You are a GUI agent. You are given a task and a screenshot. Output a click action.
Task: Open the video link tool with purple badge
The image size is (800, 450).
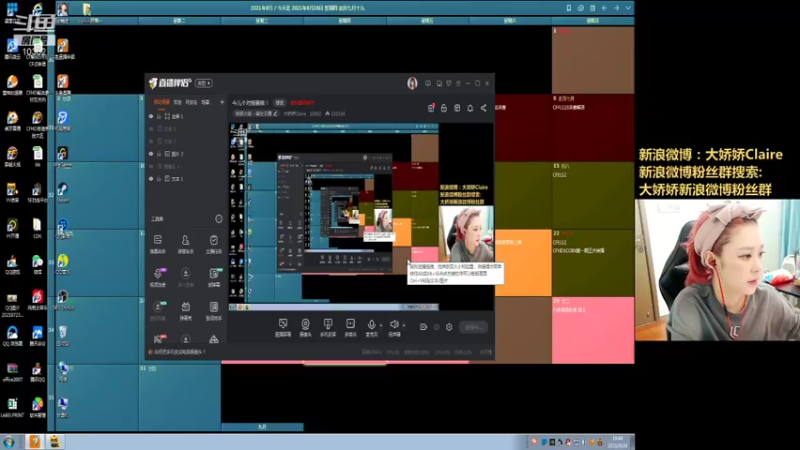(x=158, y=277)
